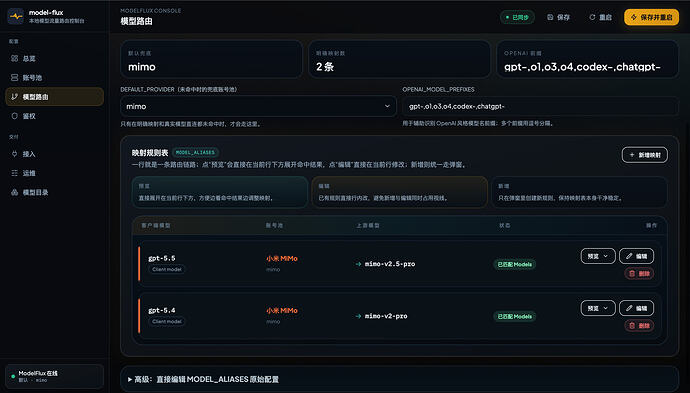Click the 模型路由 page title

136,21
